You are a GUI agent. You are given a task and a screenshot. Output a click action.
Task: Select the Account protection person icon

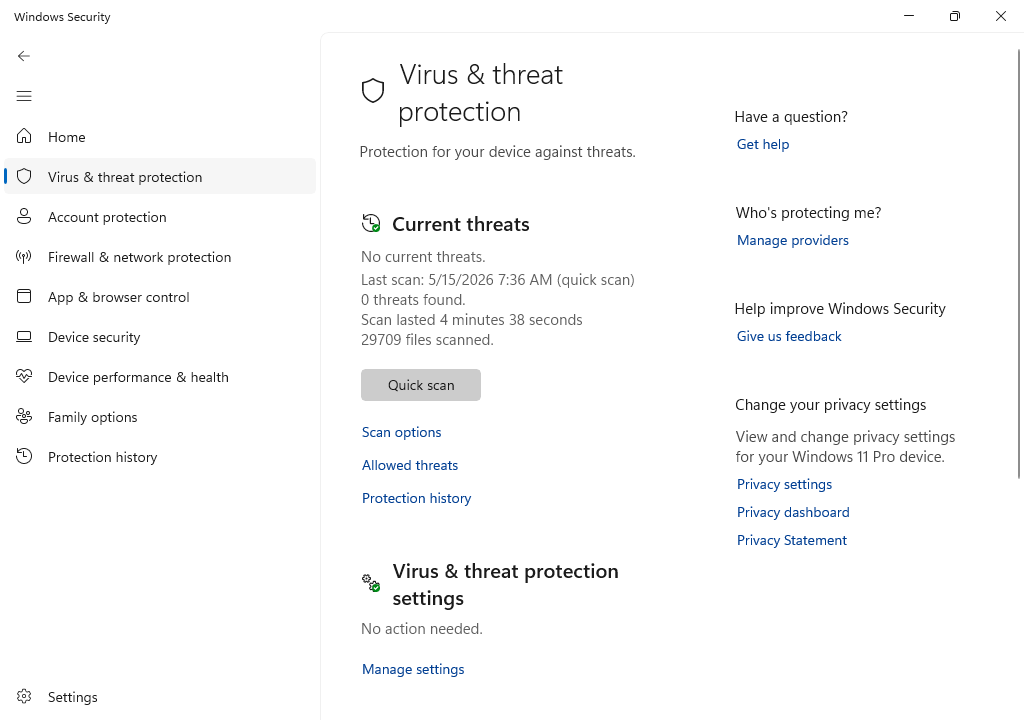pos(24,216)
